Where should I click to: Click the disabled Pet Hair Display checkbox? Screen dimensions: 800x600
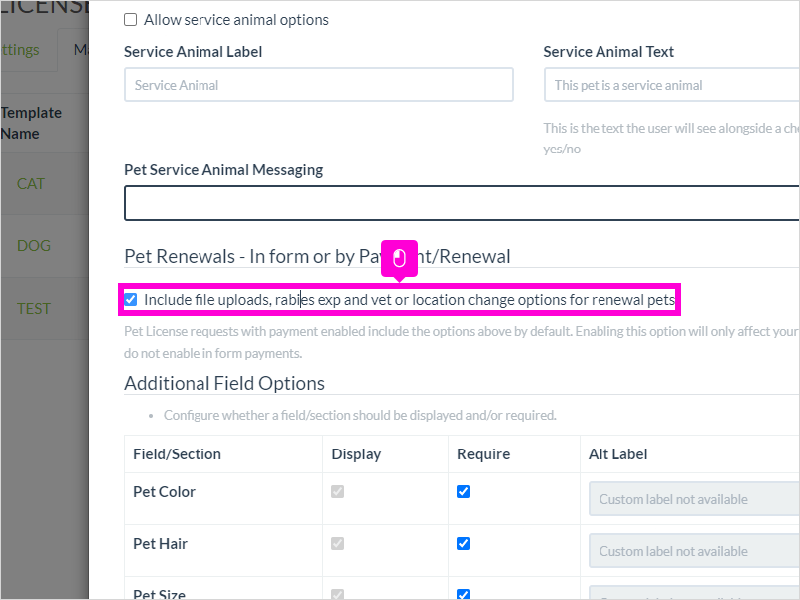coord(337,543)
